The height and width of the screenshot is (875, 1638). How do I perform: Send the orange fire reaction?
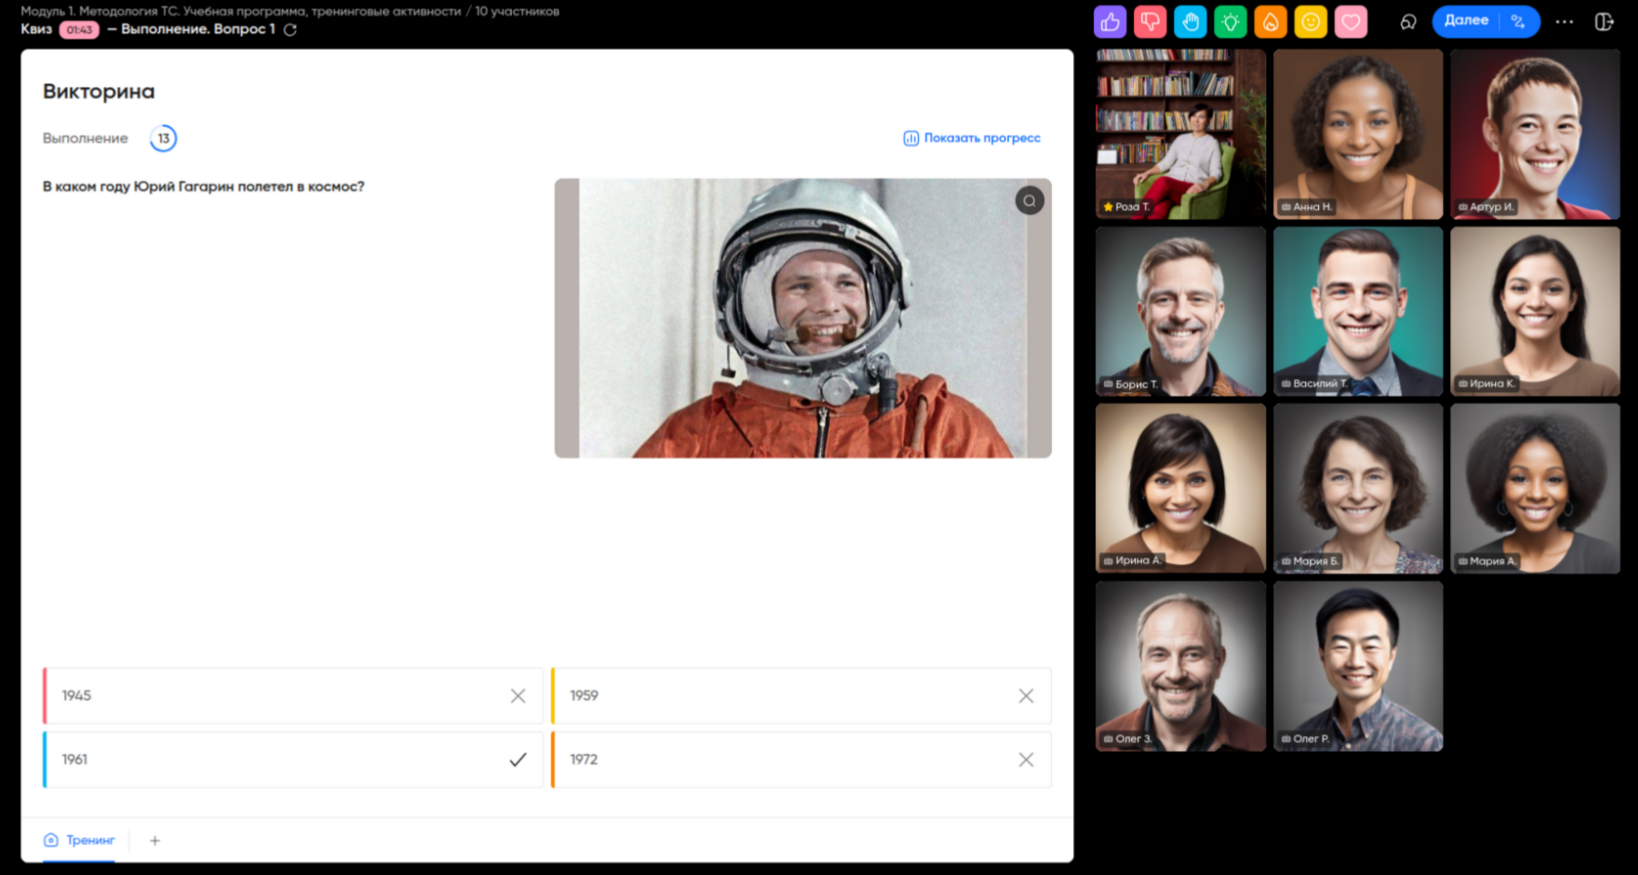pyautogui.click(x=1270, y=21)
